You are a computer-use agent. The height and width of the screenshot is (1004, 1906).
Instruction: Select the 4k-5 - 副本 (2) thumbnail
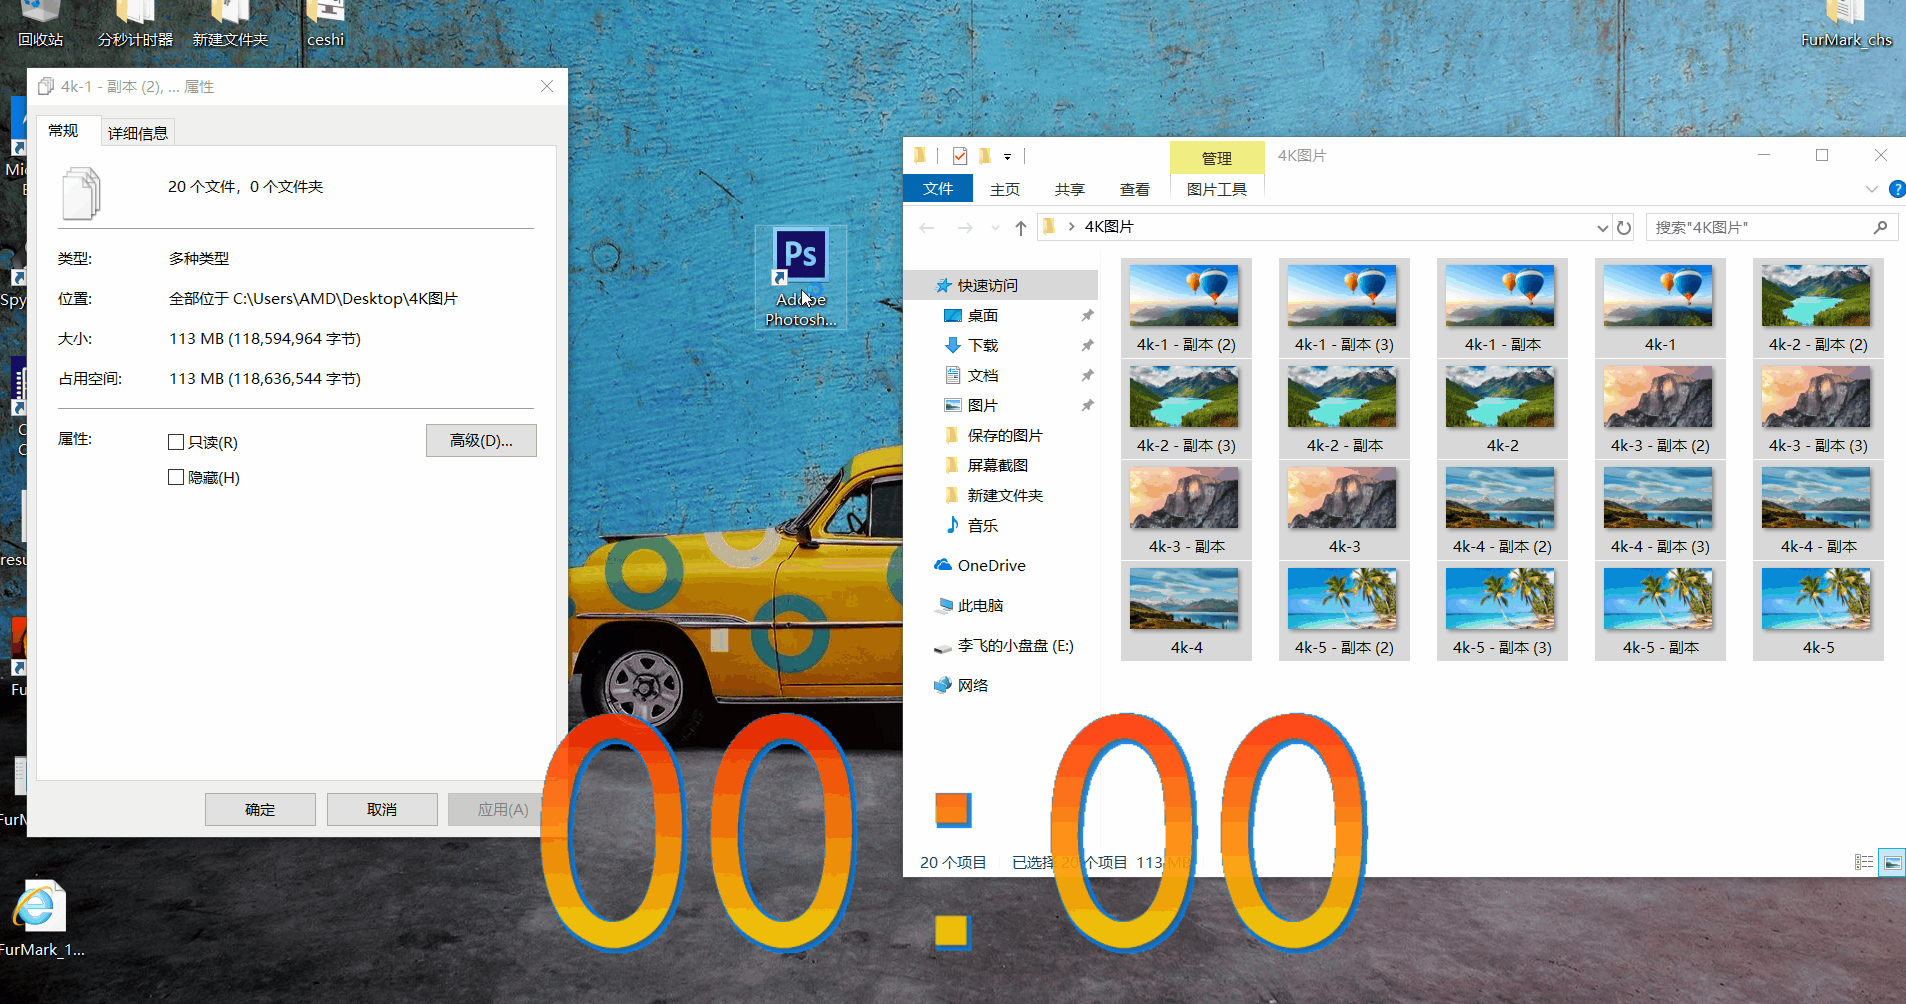(1344, 610)
